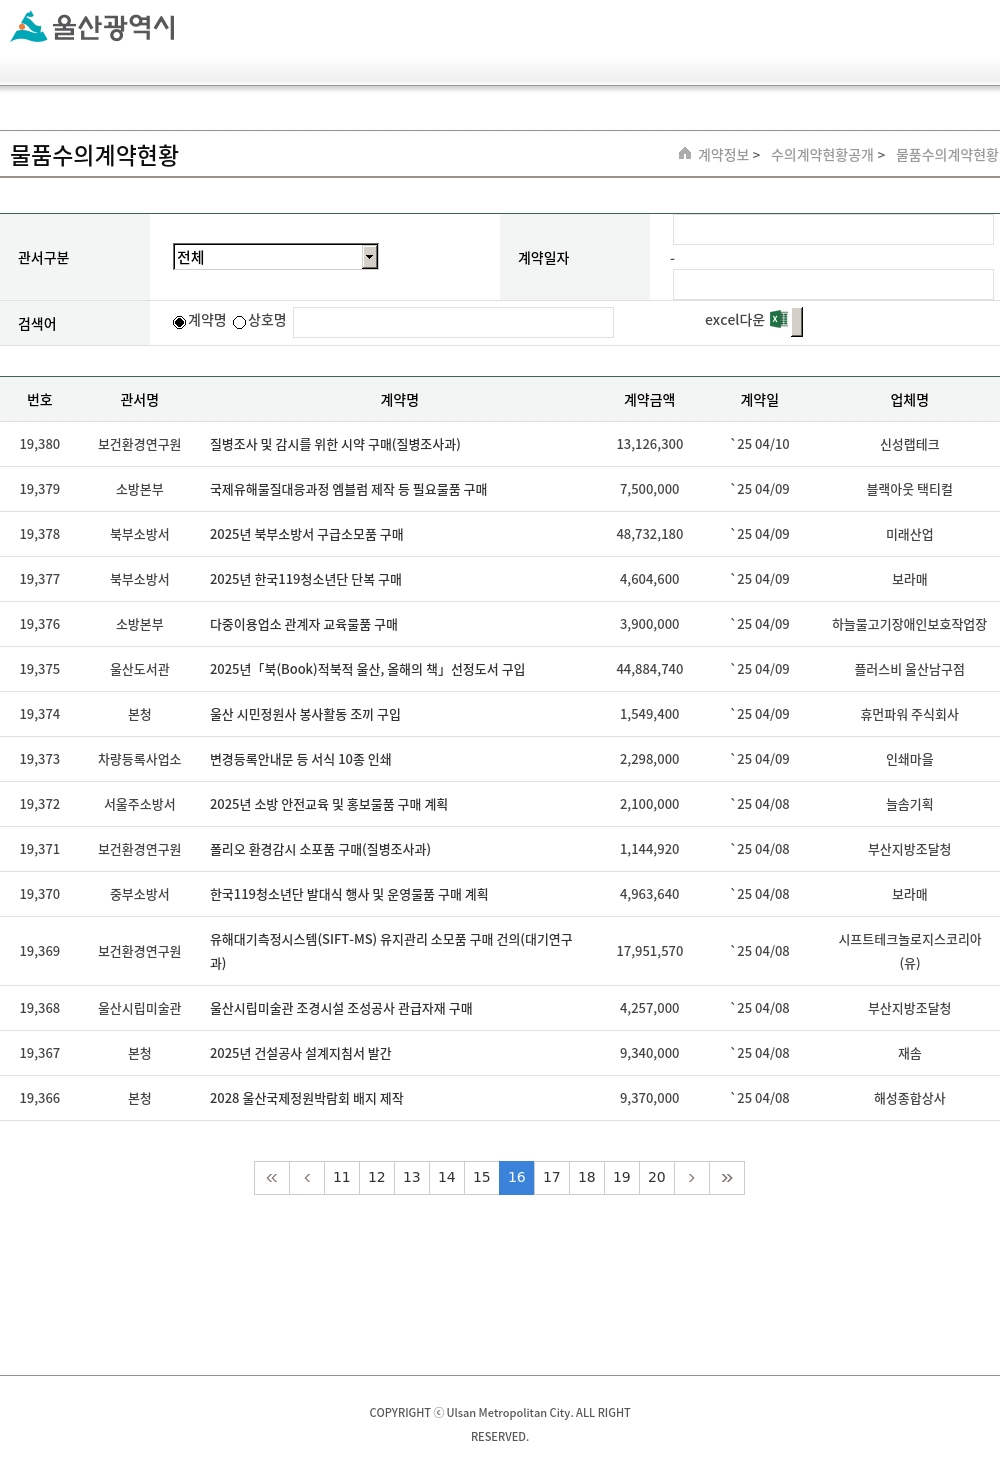Click contract '유해대기측정시스템(SIFT-MS) 유지관리 소모품'
This screenshot has height=1476, width=1000.
pyautogui.click(x=391, y=951)
